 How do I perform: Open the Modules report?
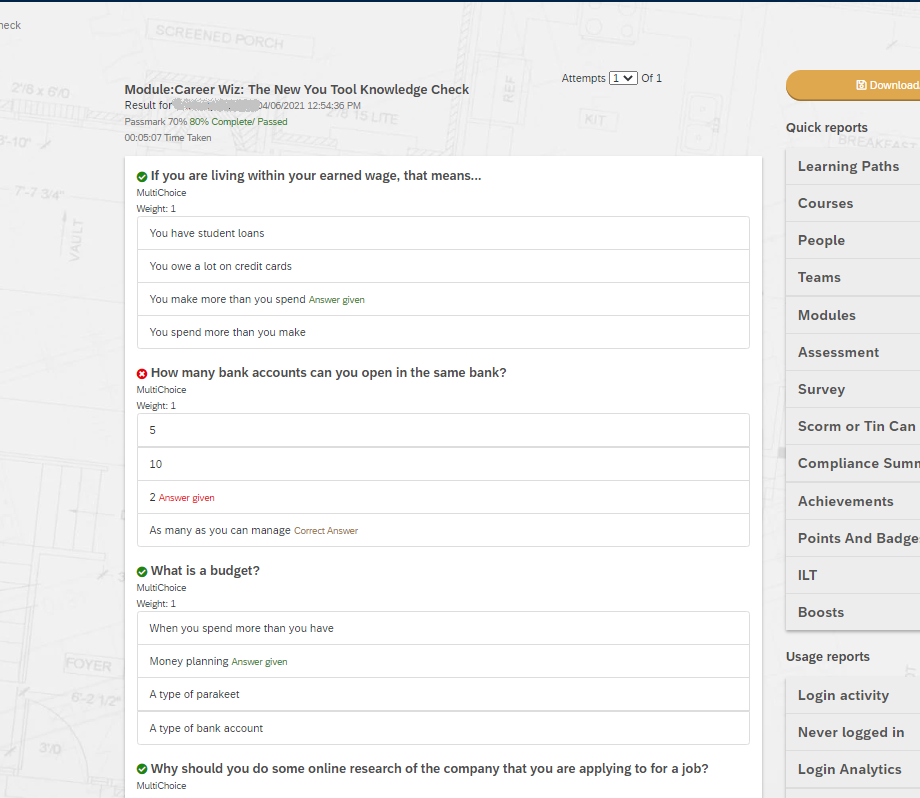826,315
